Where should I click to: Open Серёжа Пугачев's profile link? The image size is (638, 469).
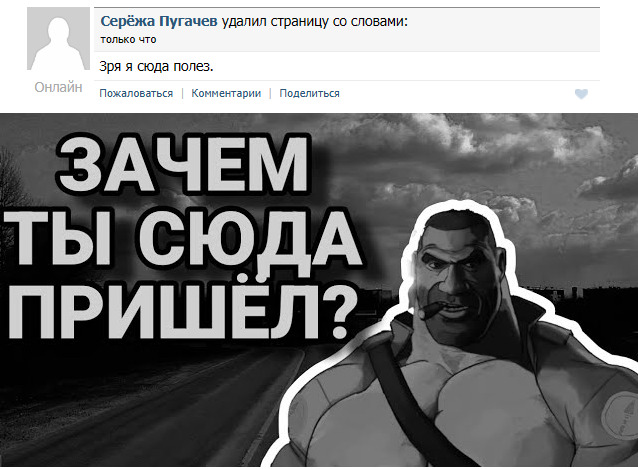pos(159,21)
